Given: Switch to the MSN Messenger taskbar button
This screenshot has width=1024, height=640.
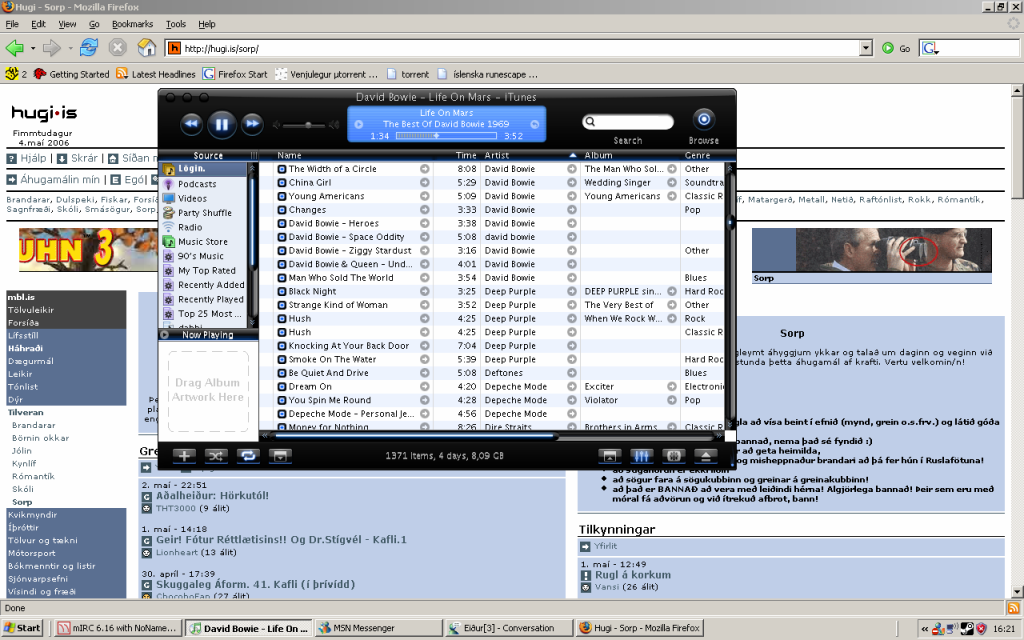Looking at the screenshot, I should pyautogui.click(x=379, y=628).
